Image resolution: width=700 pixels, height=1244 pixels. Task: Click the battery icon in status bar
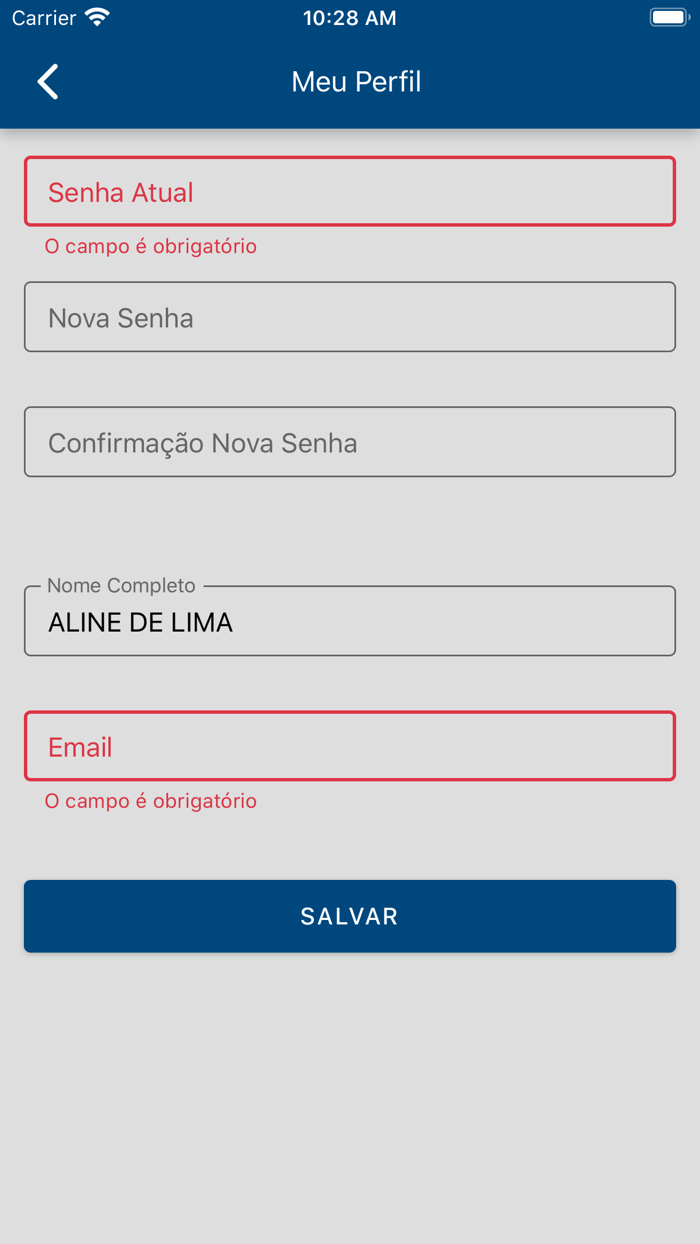point(669,18)
